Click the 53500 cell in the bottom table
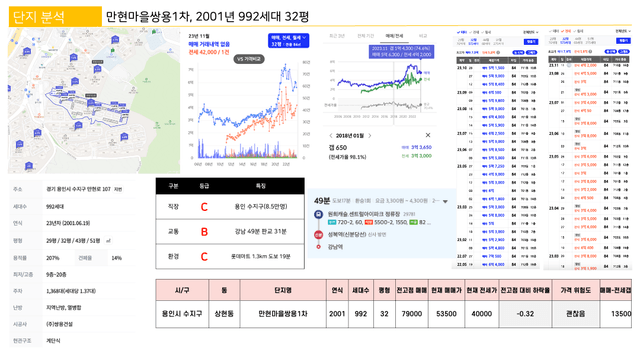The image size is (640, 360). [x=447, y=314]
